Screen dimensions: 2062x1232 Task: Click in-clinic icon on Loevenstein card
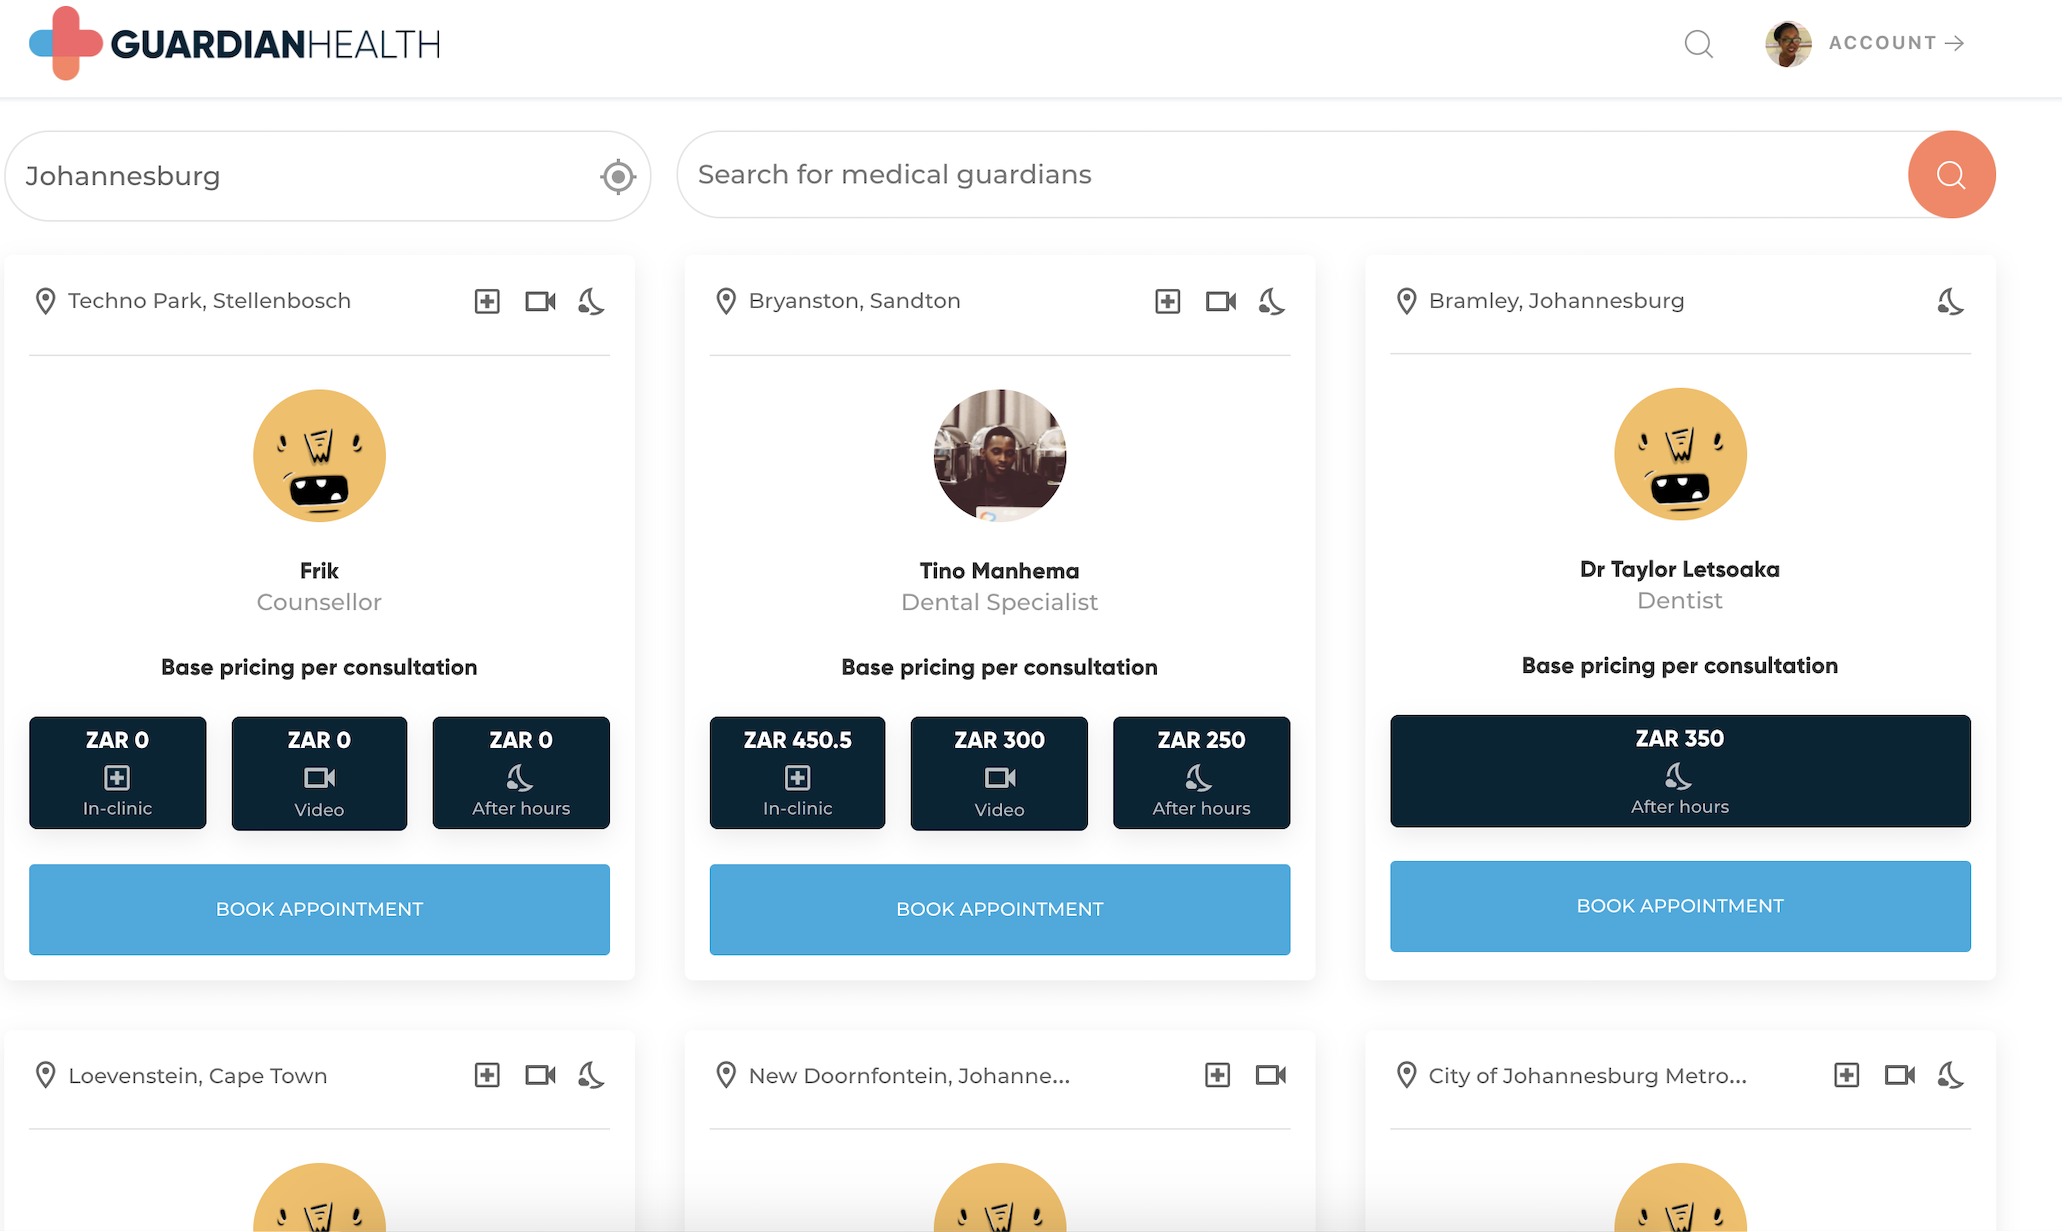pyautogui.click(x=487, y=1075)
